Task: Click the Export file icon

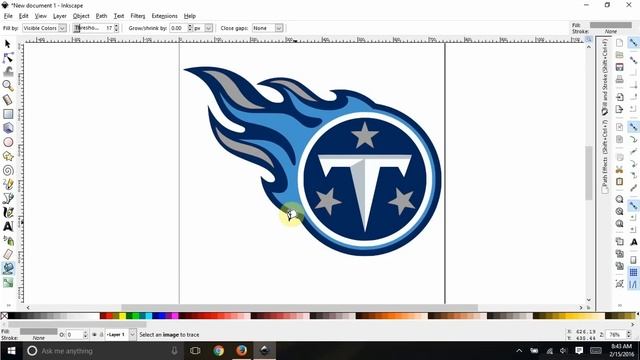Action: click(x=619, y=109)
